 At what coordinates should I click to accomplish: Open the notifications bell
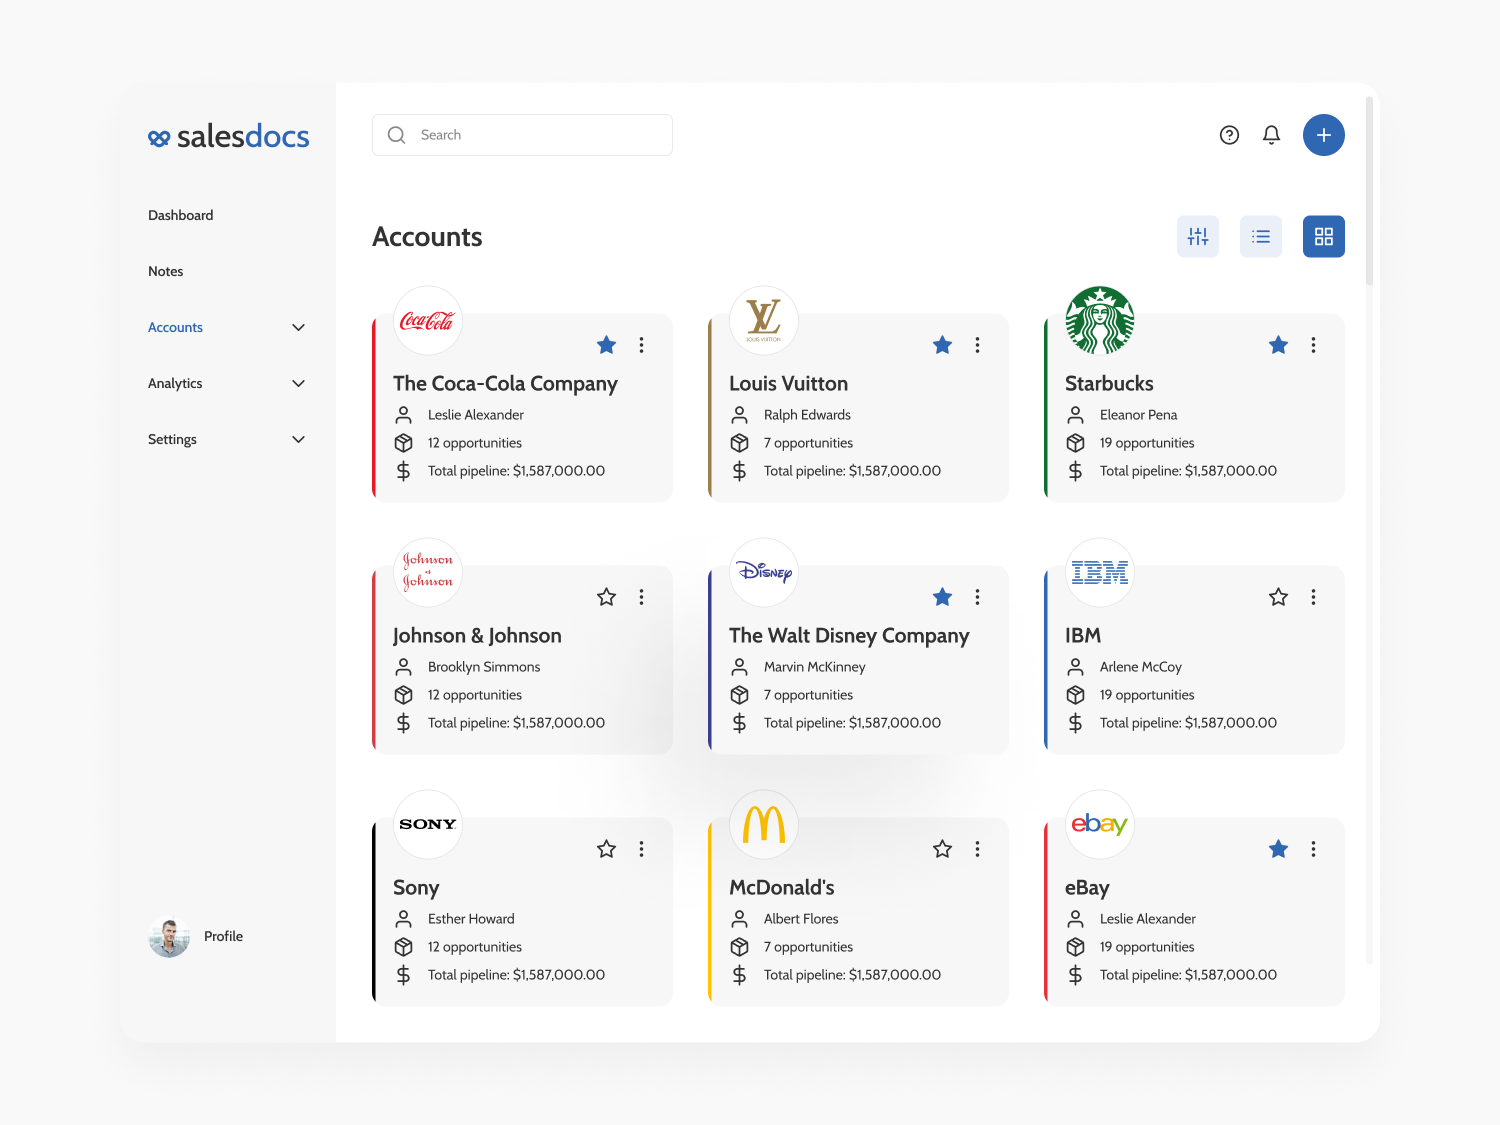pos(1272,135)
